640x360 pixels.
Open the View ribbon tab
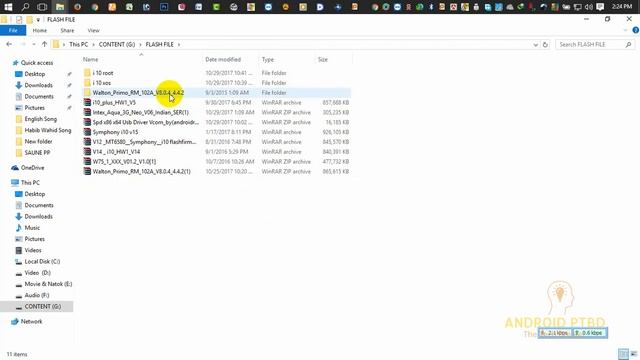coord(93,31)
